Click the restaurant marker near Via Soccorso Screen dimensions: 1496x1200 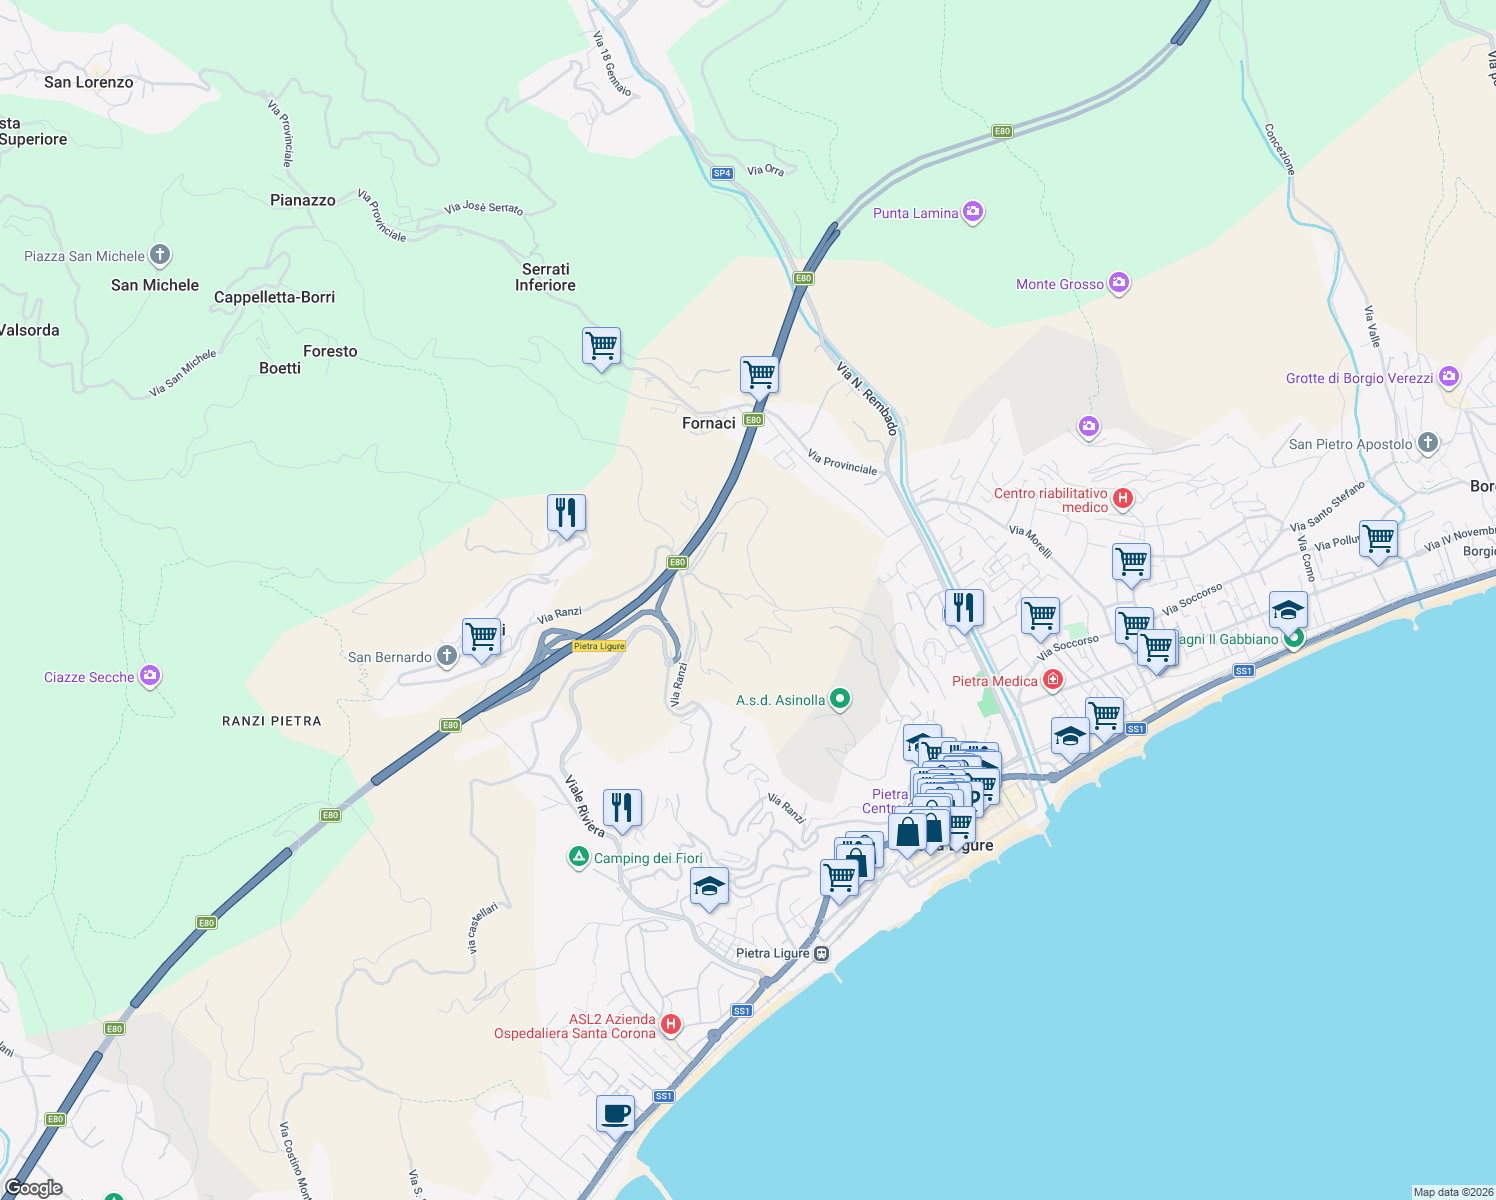[x=963, y=606]
